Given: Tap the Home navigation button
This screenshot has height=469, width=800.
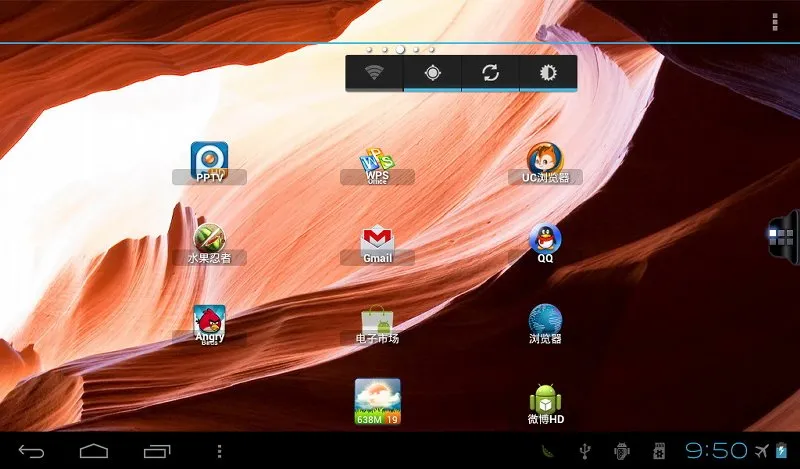Looking at the screenshot, I should click(94, 451).
